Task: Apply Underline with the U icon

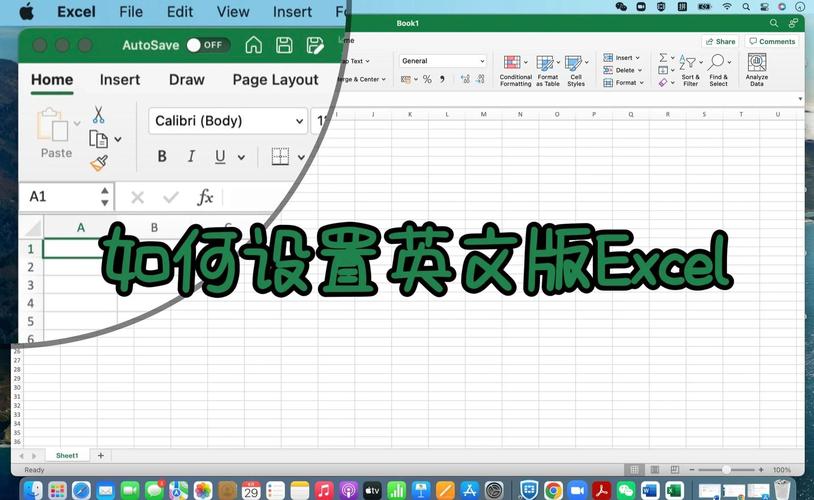Action: (x=220, y=156)
